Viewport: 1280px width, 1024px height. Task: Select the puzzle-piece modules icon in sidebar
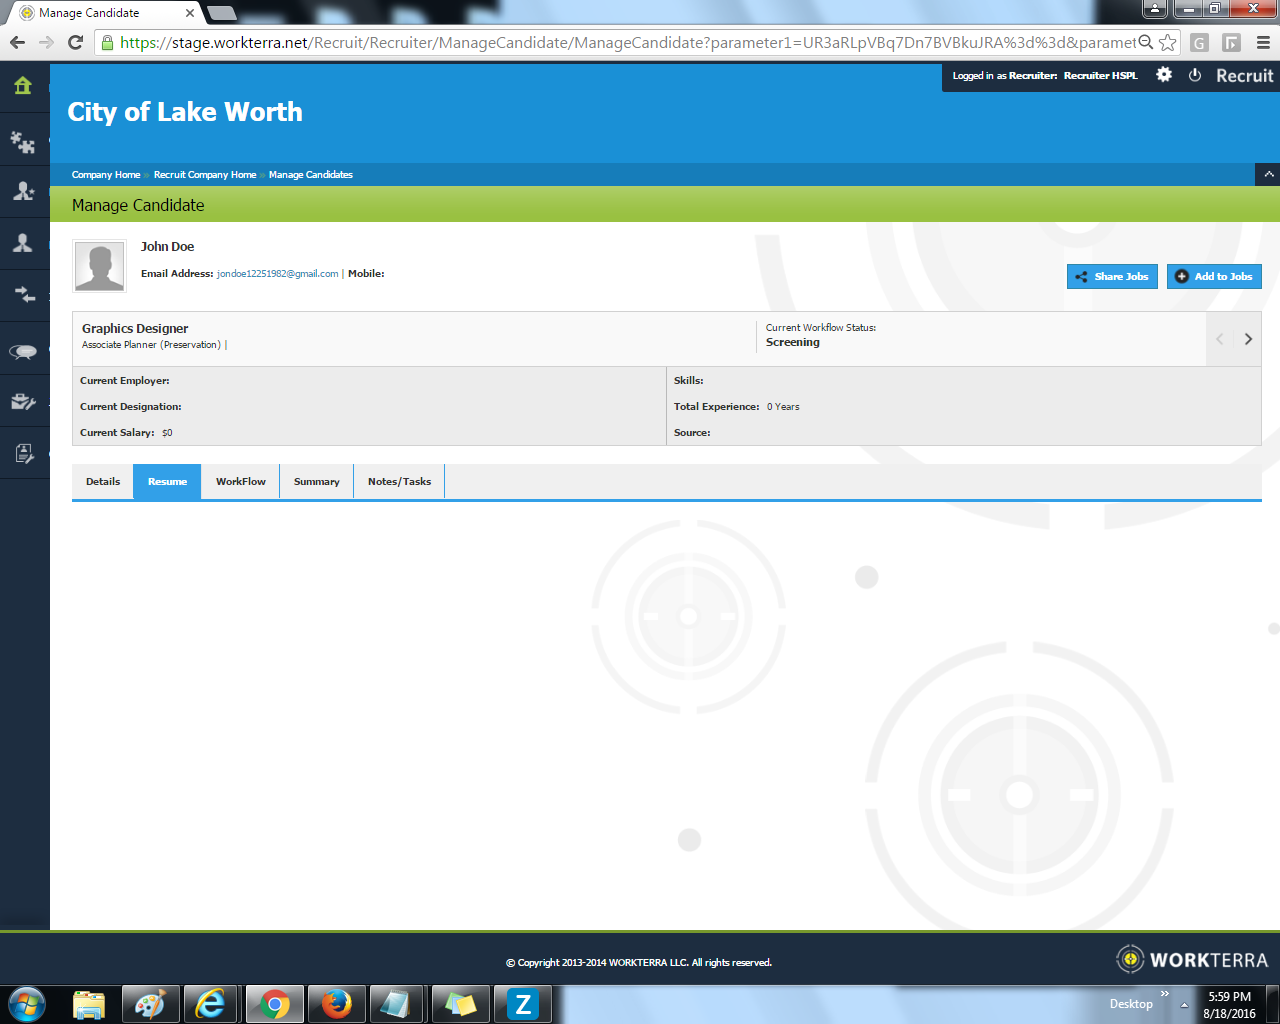[x=24, y=140]
